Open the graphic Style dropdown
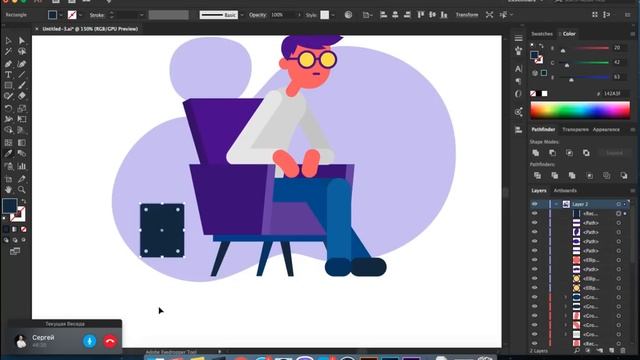Screen dimensions: 640x360 click(333, 15)
